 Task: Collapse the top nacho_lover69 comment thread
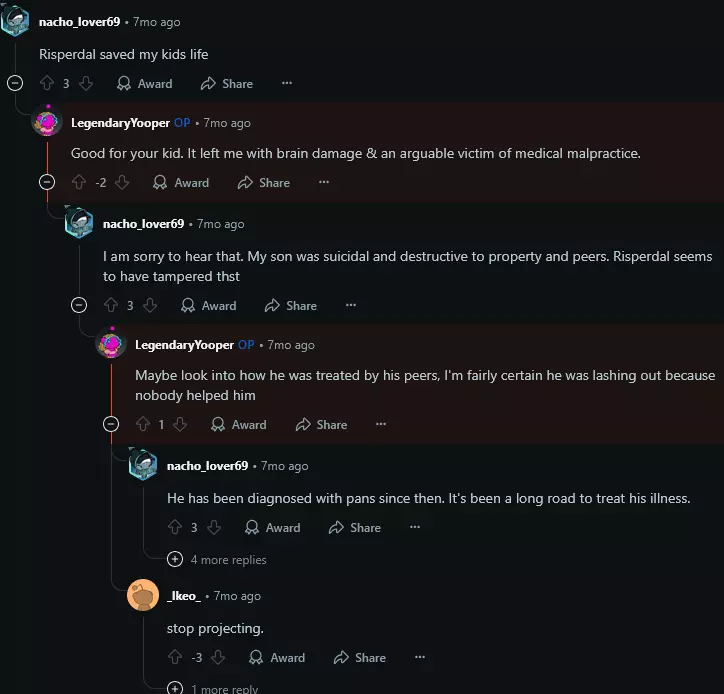pyautogui.click(x=15, y=84)
